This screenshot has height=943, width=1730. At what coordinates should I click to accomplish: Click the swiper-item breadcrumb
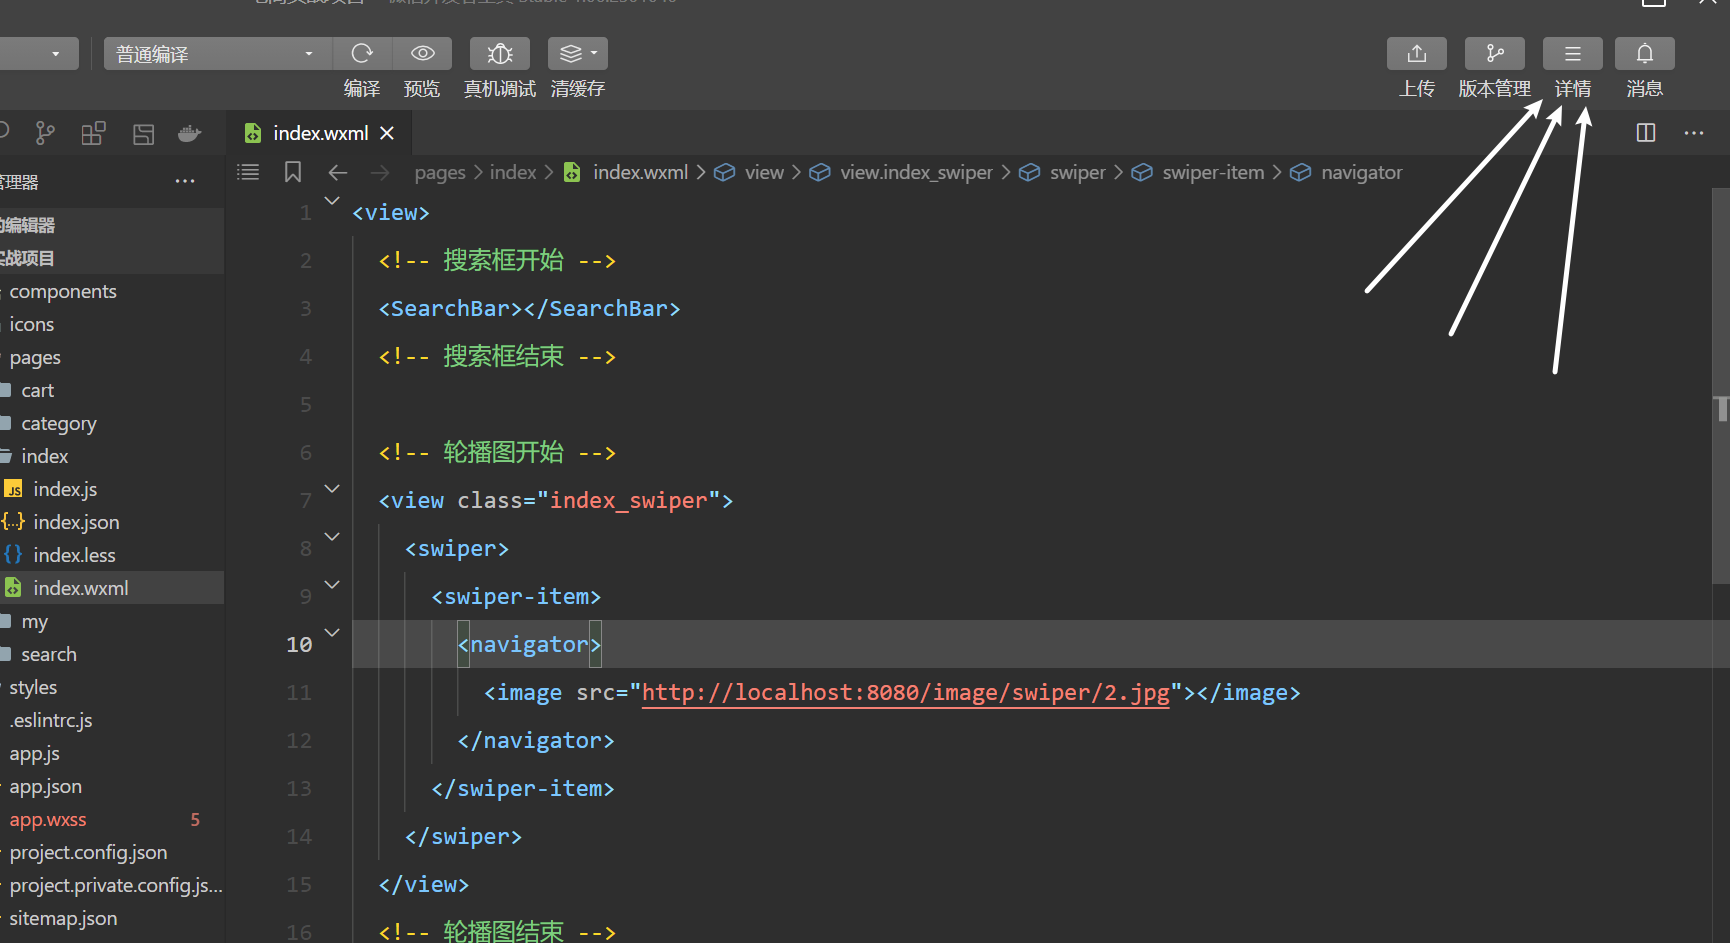[1213, 172]
